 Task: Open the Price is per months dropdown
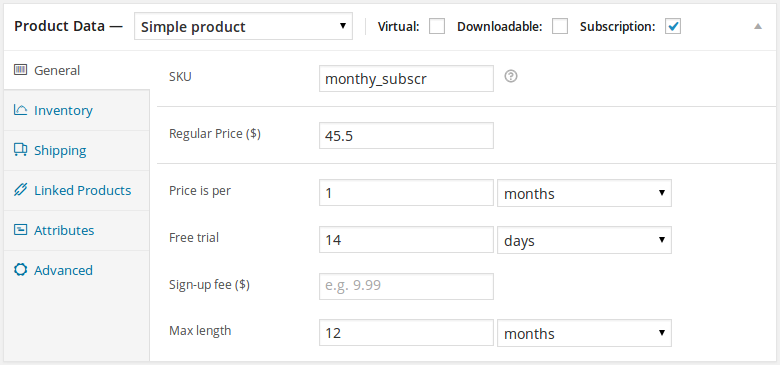(x=585, y=193)
